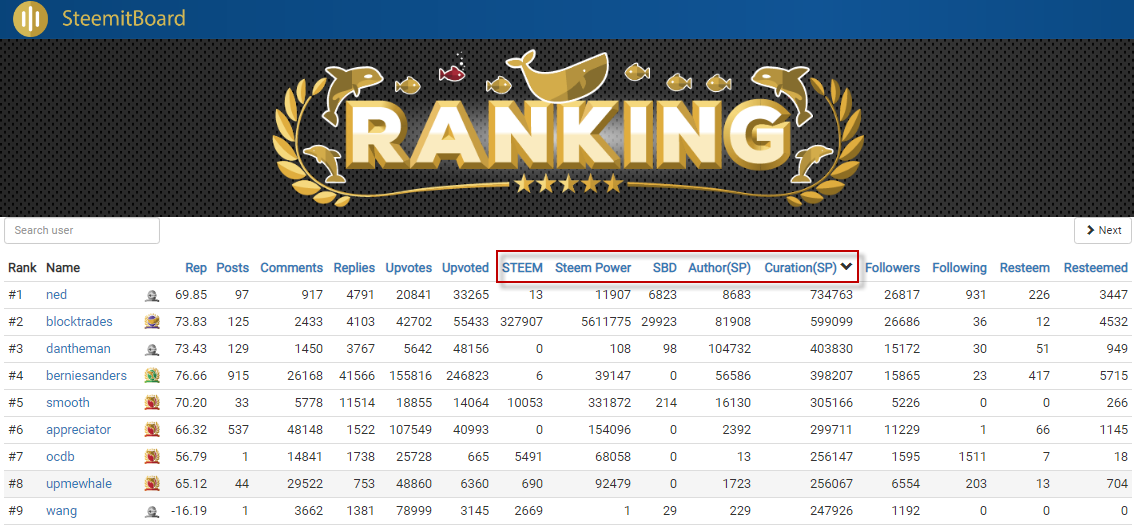Screen dimensions: 1134x528
Task: Click berniesanders' resteemed value "5715"
Action: pos(1114,376)
